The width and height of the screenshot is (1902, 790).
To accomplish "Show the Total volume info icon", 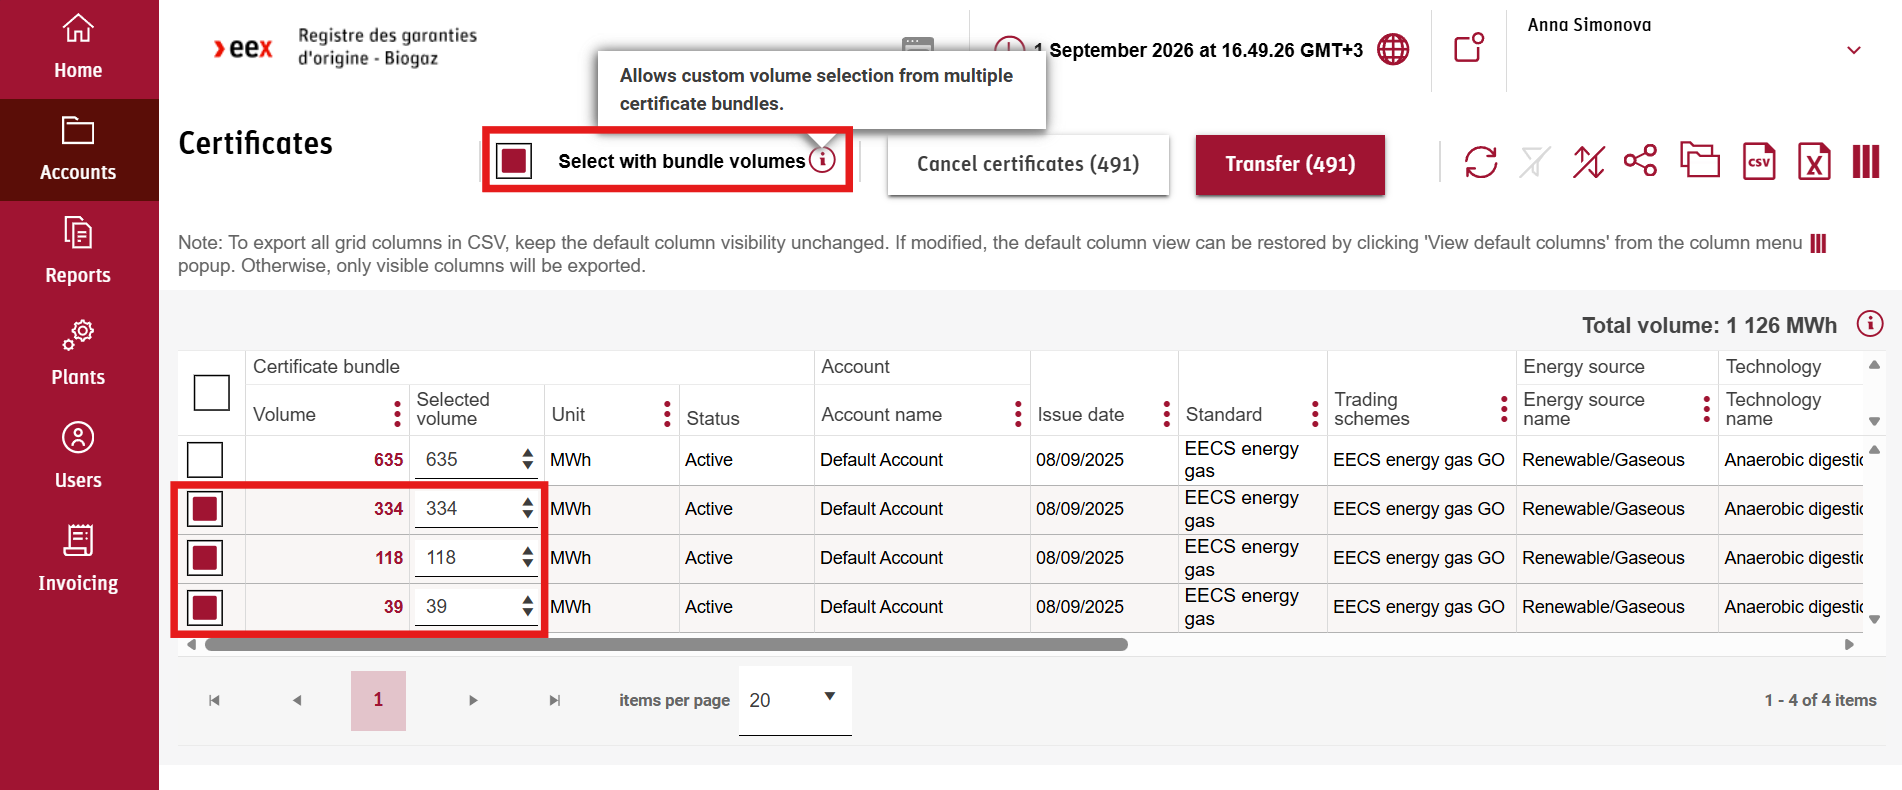I will pyautogui.click(x=1870, y=324).
